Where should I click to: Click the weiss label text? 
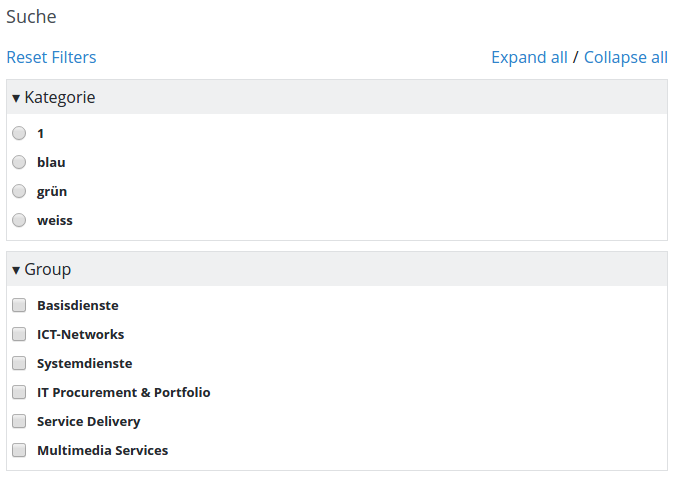pyautogui.click(x=55, y=220)
